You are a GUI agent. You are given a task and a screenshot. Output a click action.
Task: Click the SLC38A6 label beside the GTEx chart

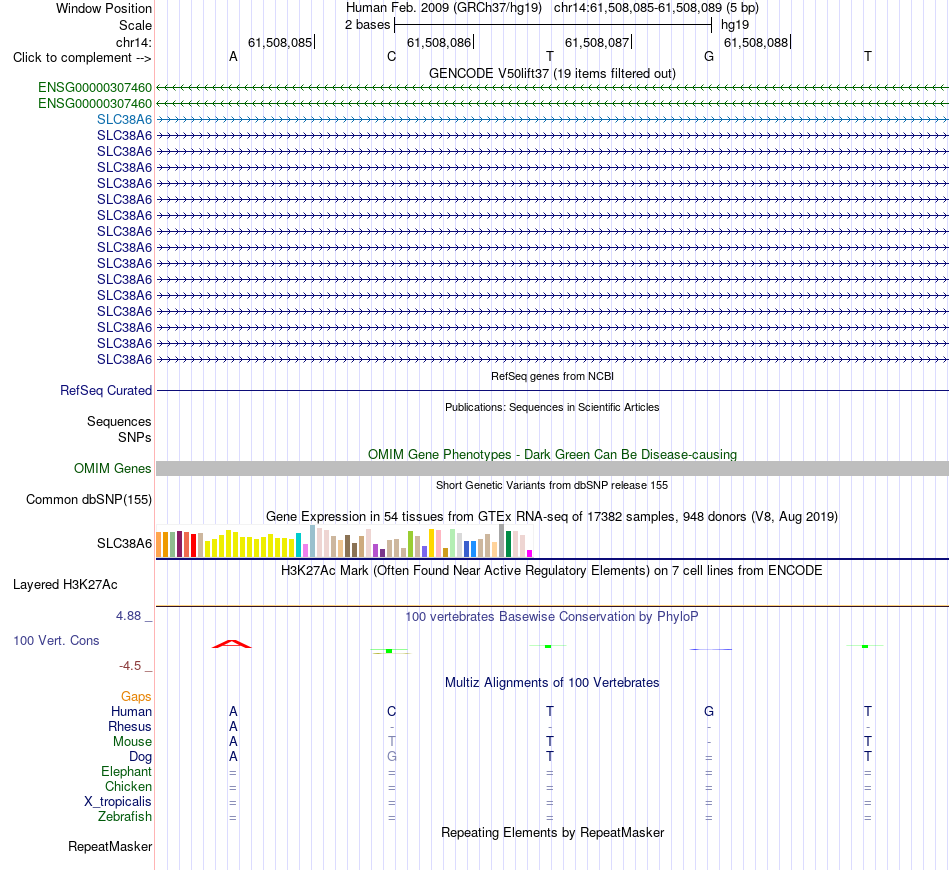pos(124,543)
